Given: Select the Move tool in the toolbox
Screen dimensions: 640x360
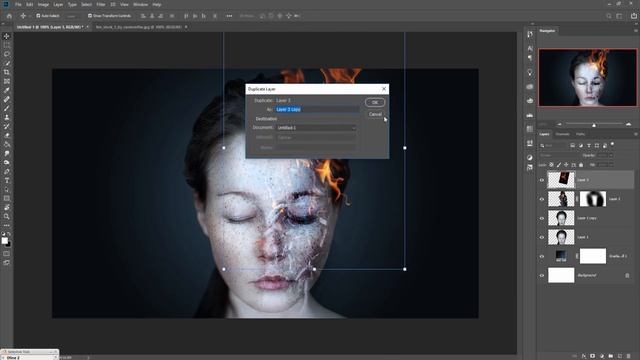Looking at the screenshot, I should click(x=7, y=36).
